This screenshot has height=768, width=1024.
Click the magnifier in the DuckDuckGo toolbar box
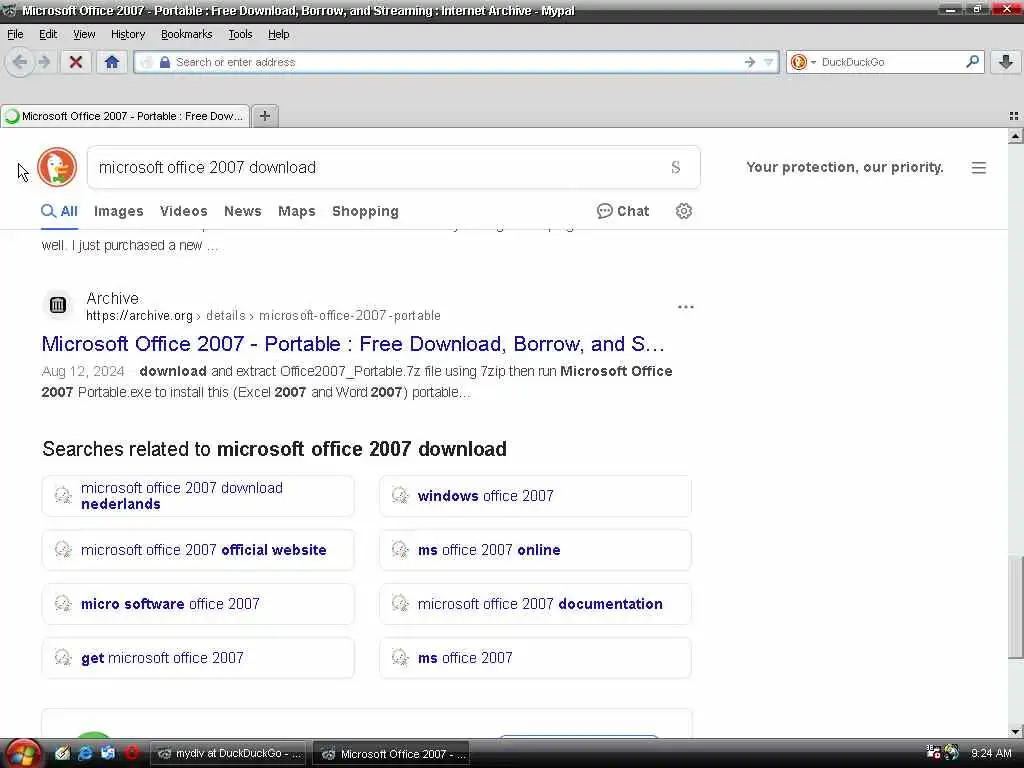[972, 61]
